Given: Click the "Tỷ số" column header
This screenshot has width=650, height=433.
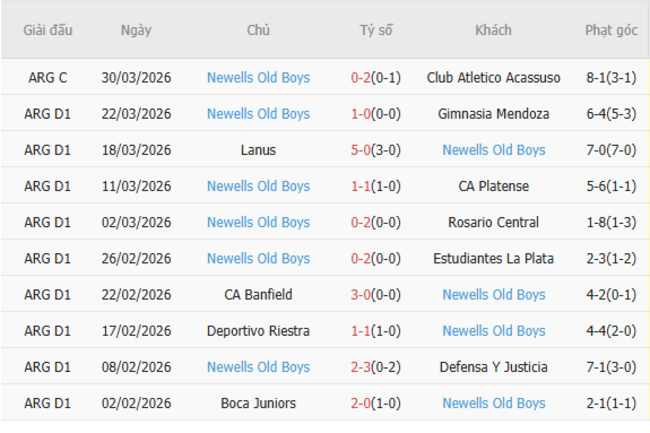Looking at the screenshot, I should (x=376, y=30).
